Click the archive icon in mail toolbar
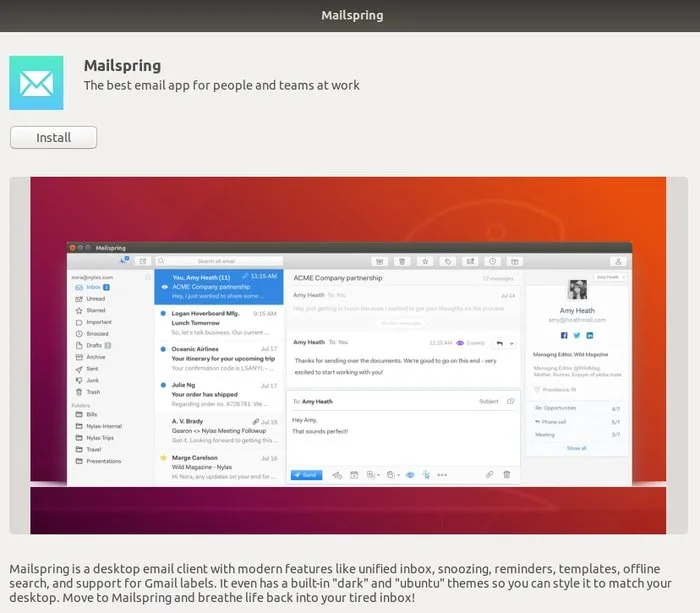Viewport: 700px width, 613px height. [379, 261]
